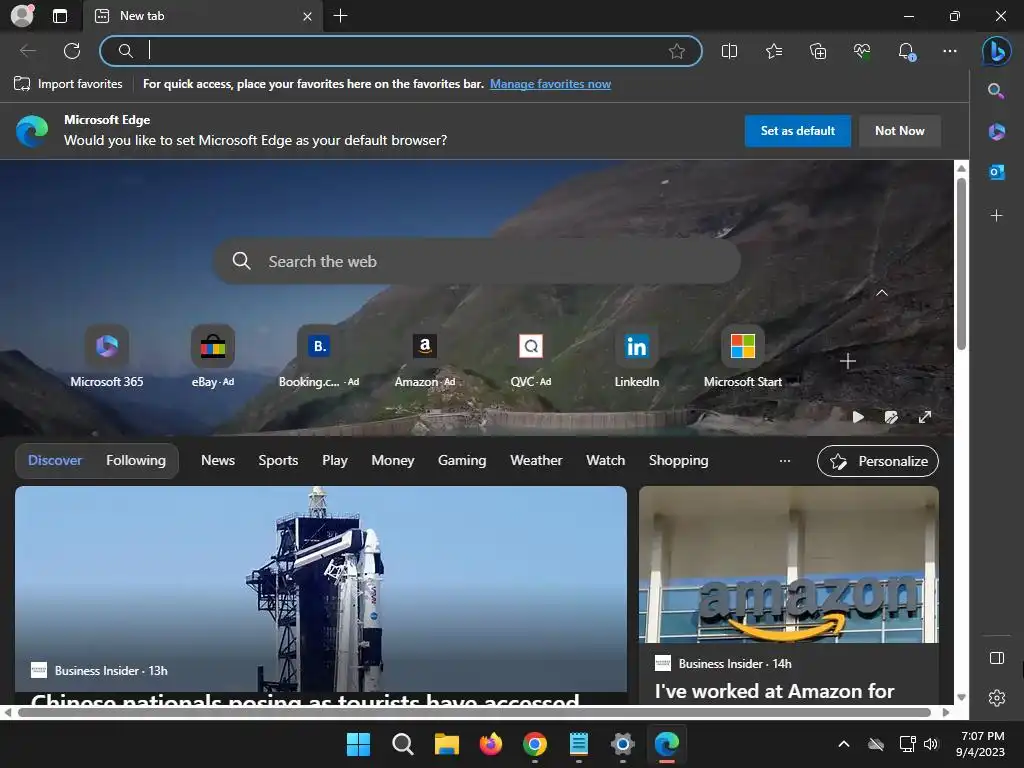Open the tab actions menu icon
This screenshot has width=1024, height=768.
(x=60, y=16)
